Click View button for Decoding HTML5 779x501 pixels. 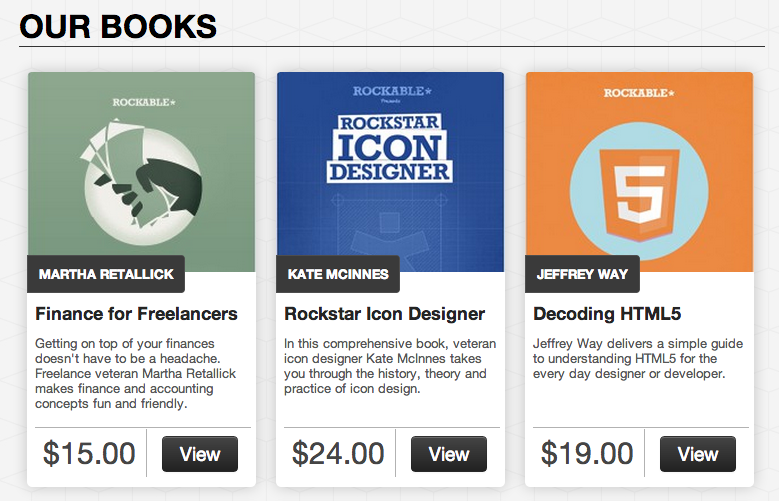(x=698, y=454)
